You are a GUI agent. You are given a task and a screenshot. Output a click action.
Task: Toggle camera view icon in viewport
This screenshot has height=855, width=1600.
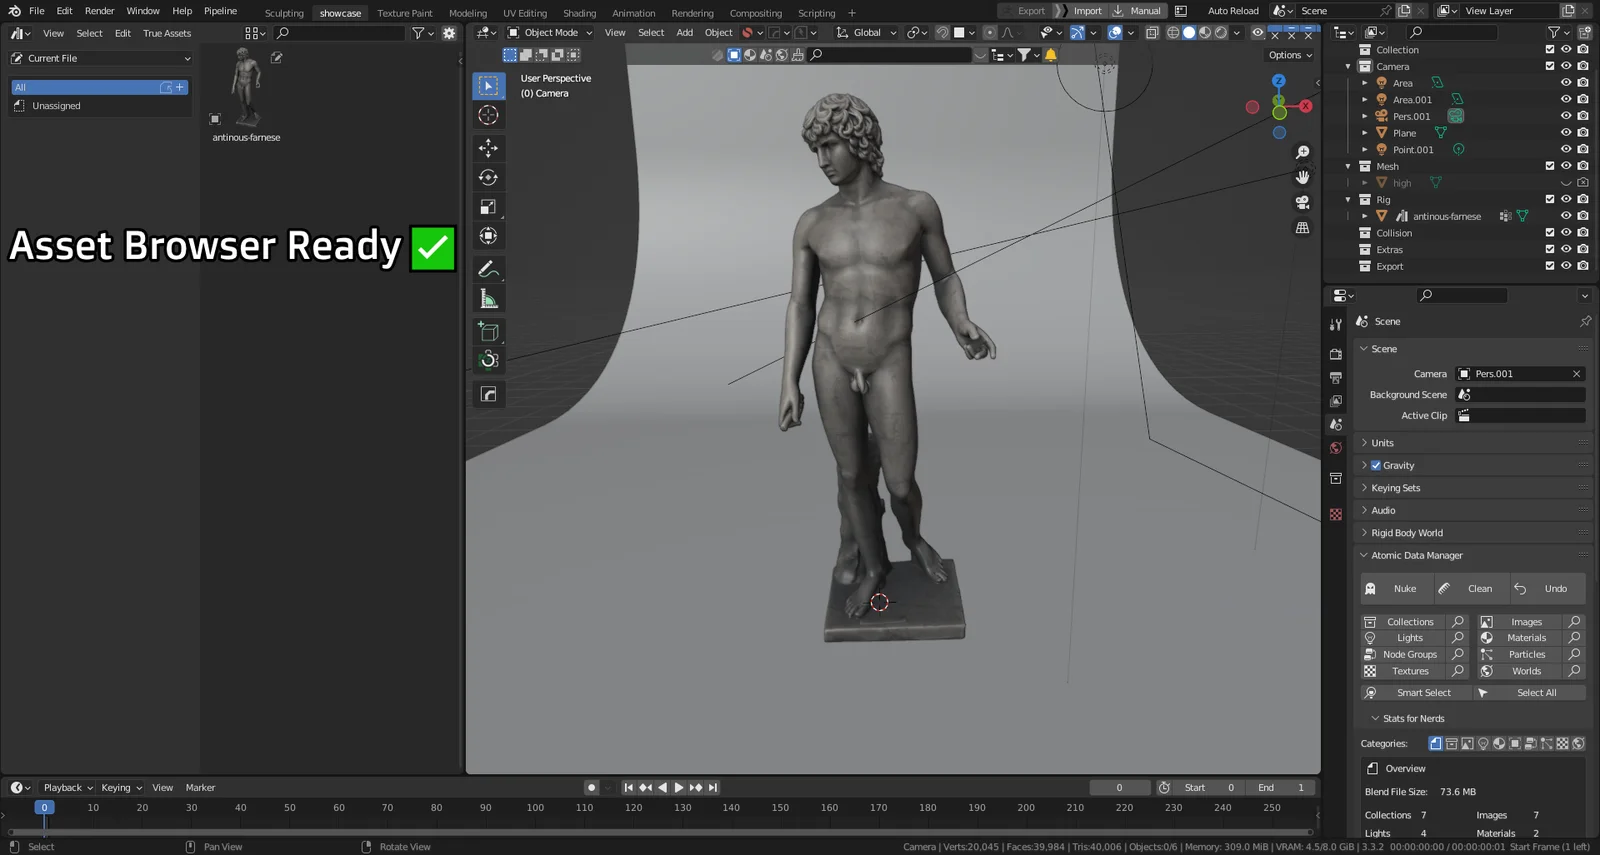pos(1302,202)
